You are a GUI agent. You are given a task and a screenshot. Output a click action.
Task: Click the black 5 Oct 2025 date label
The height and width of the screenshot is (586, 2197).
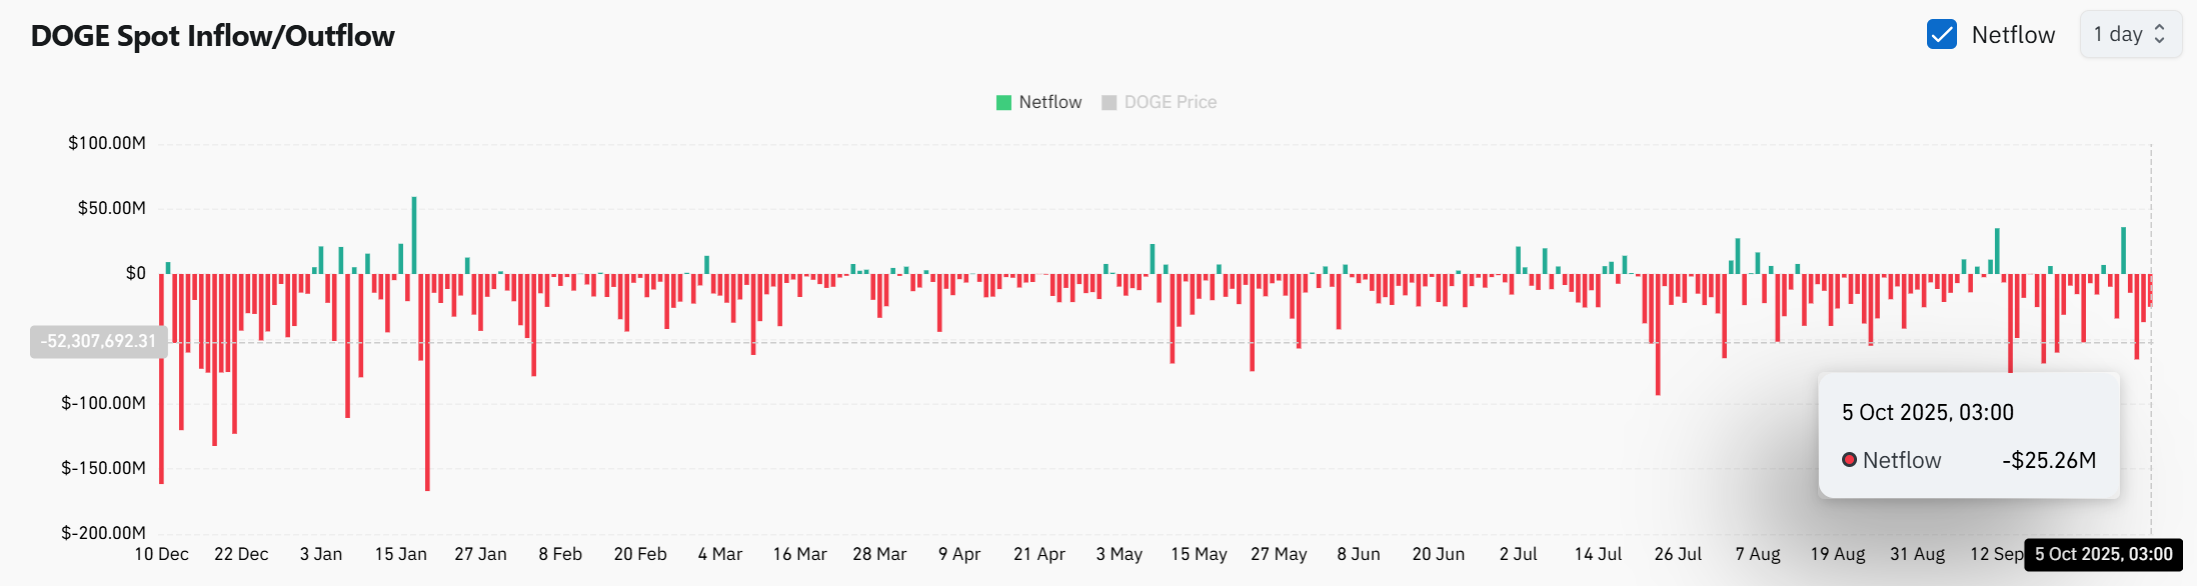pyautogui.click(x=2103, y=555)
